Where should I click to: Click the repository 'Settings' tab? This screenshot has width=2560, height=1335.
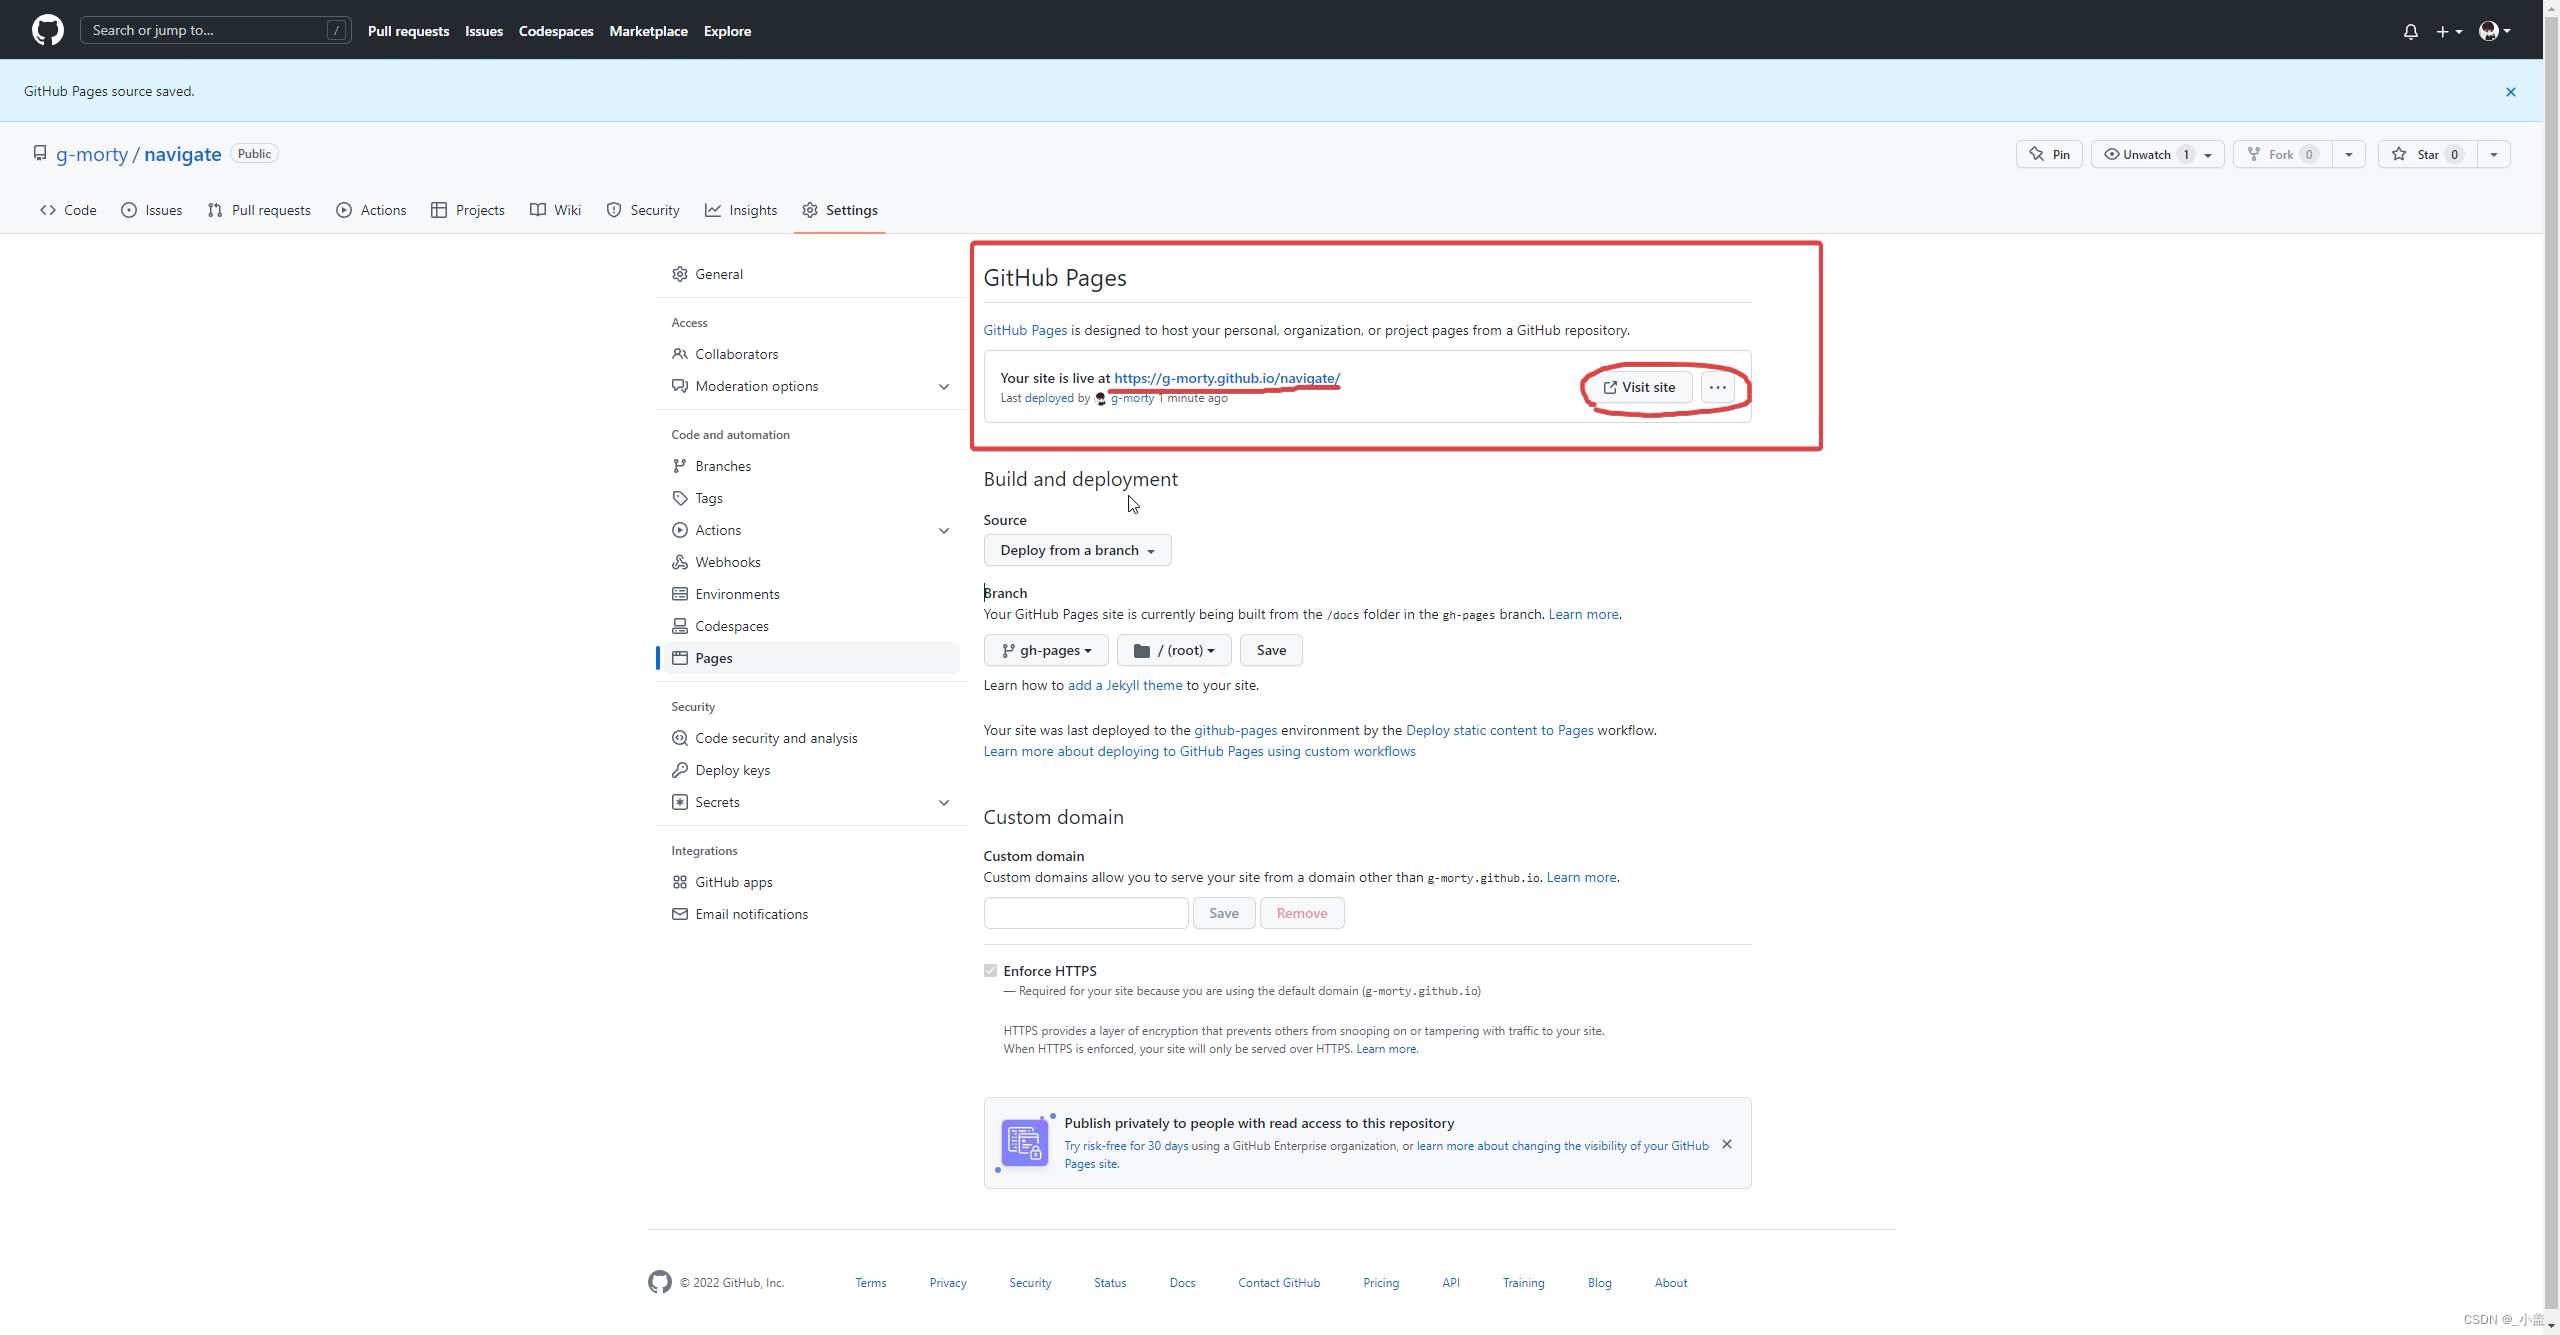pos(852,210)
